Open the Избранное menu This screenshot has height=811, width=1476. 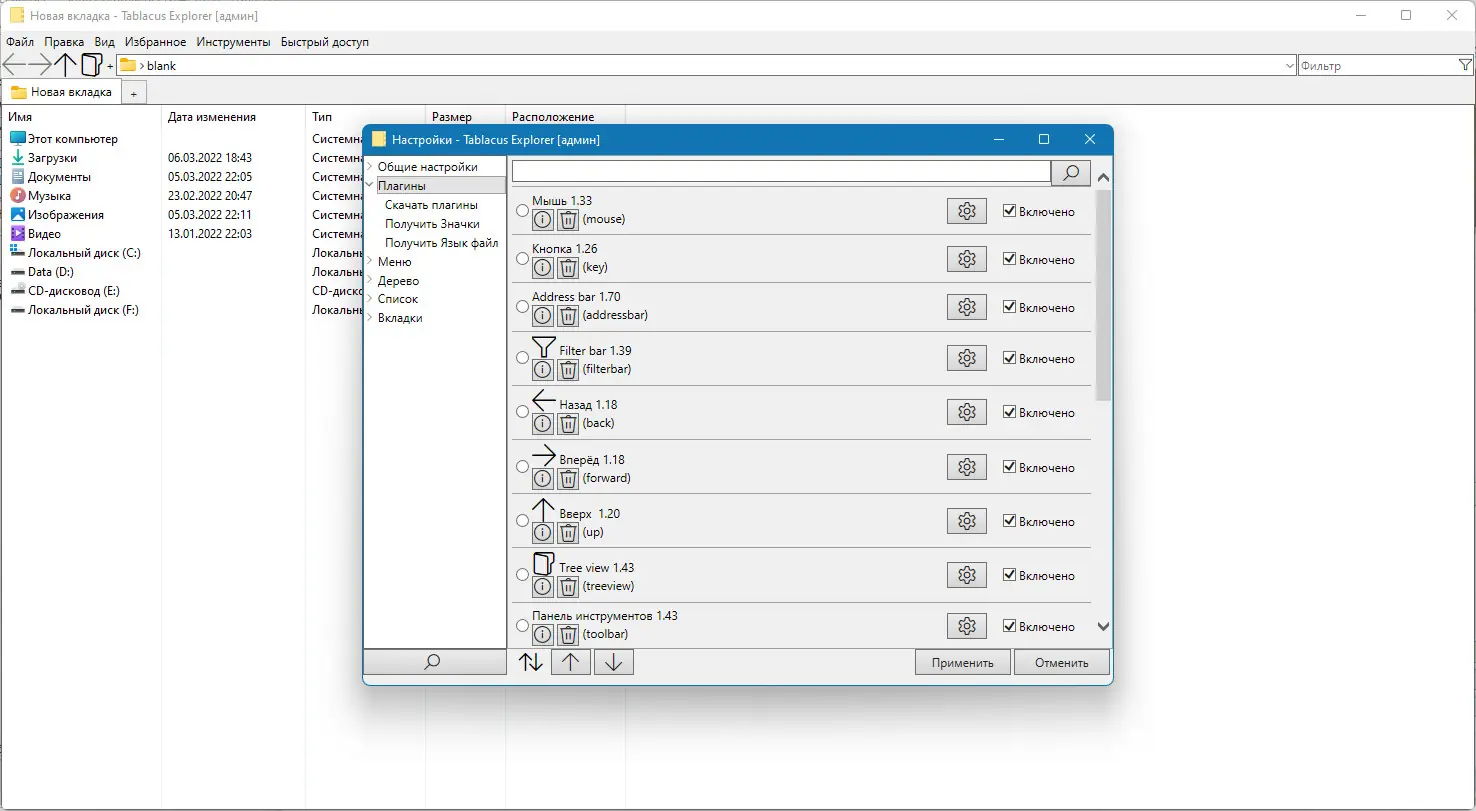pos(155,42)
